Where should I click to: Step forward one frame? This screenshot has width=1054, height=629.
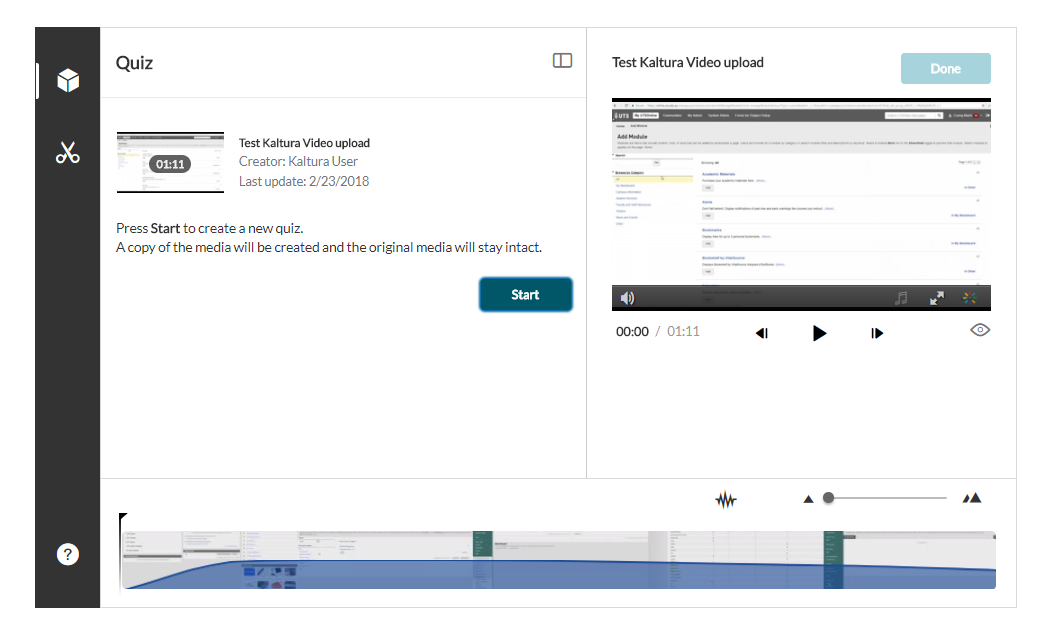(877, 333)
